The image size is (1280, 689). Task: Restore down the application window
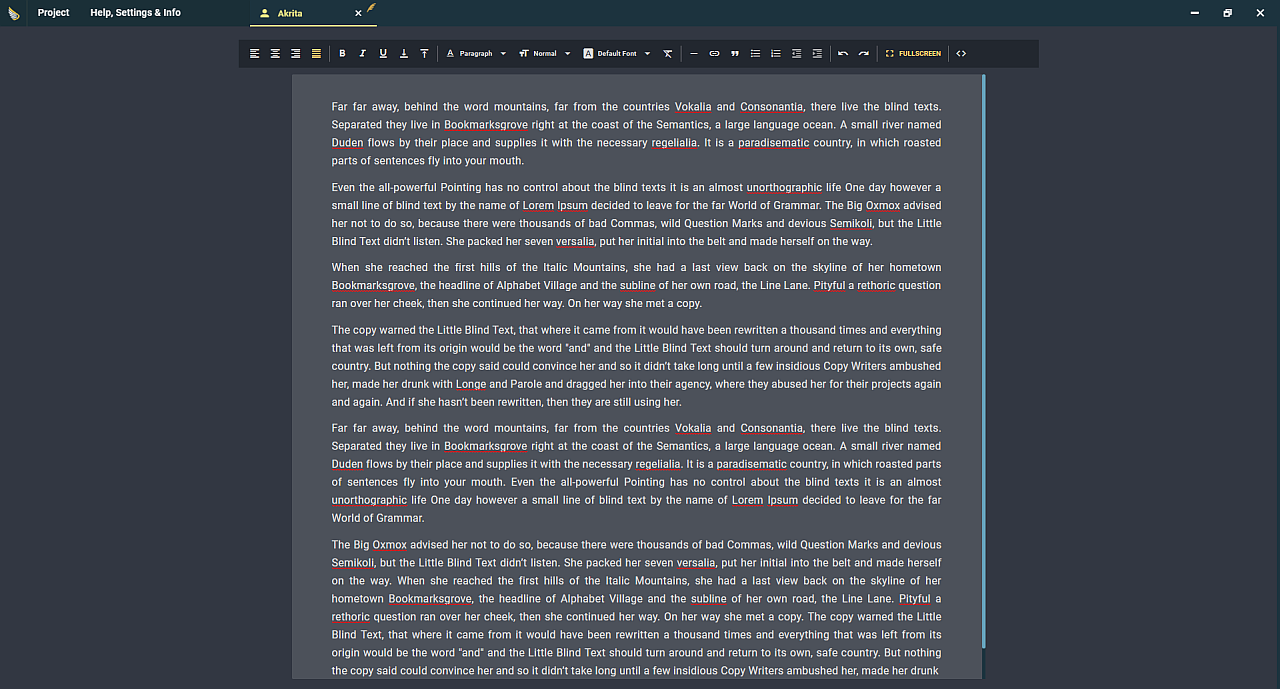1228,13
